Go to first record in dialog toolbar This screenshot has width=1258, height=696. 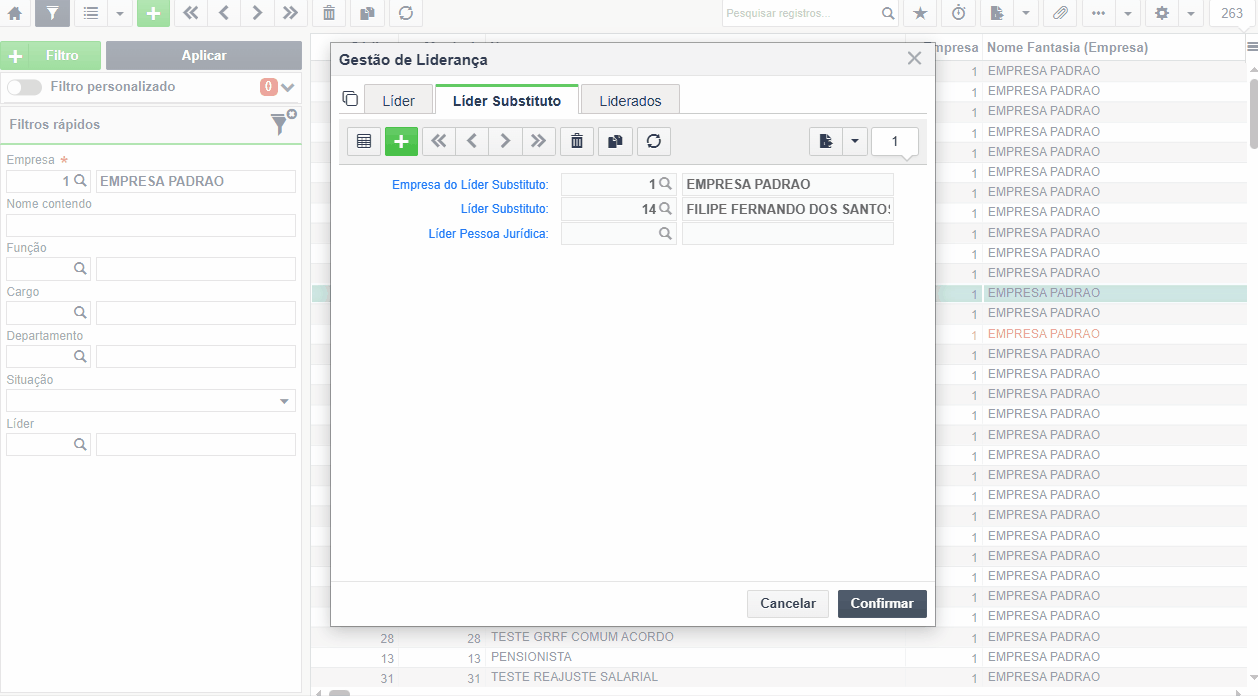(x=438, y=141)
